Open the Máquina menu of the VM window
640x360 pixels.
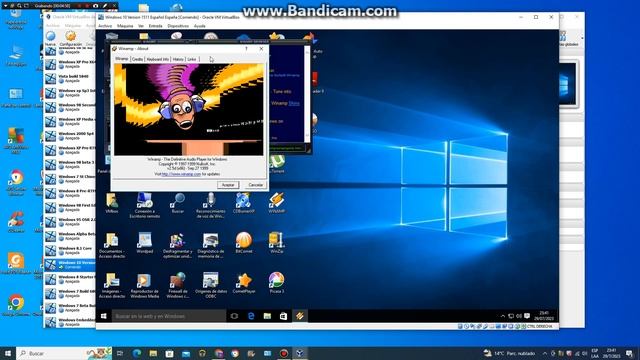(125, 26)
